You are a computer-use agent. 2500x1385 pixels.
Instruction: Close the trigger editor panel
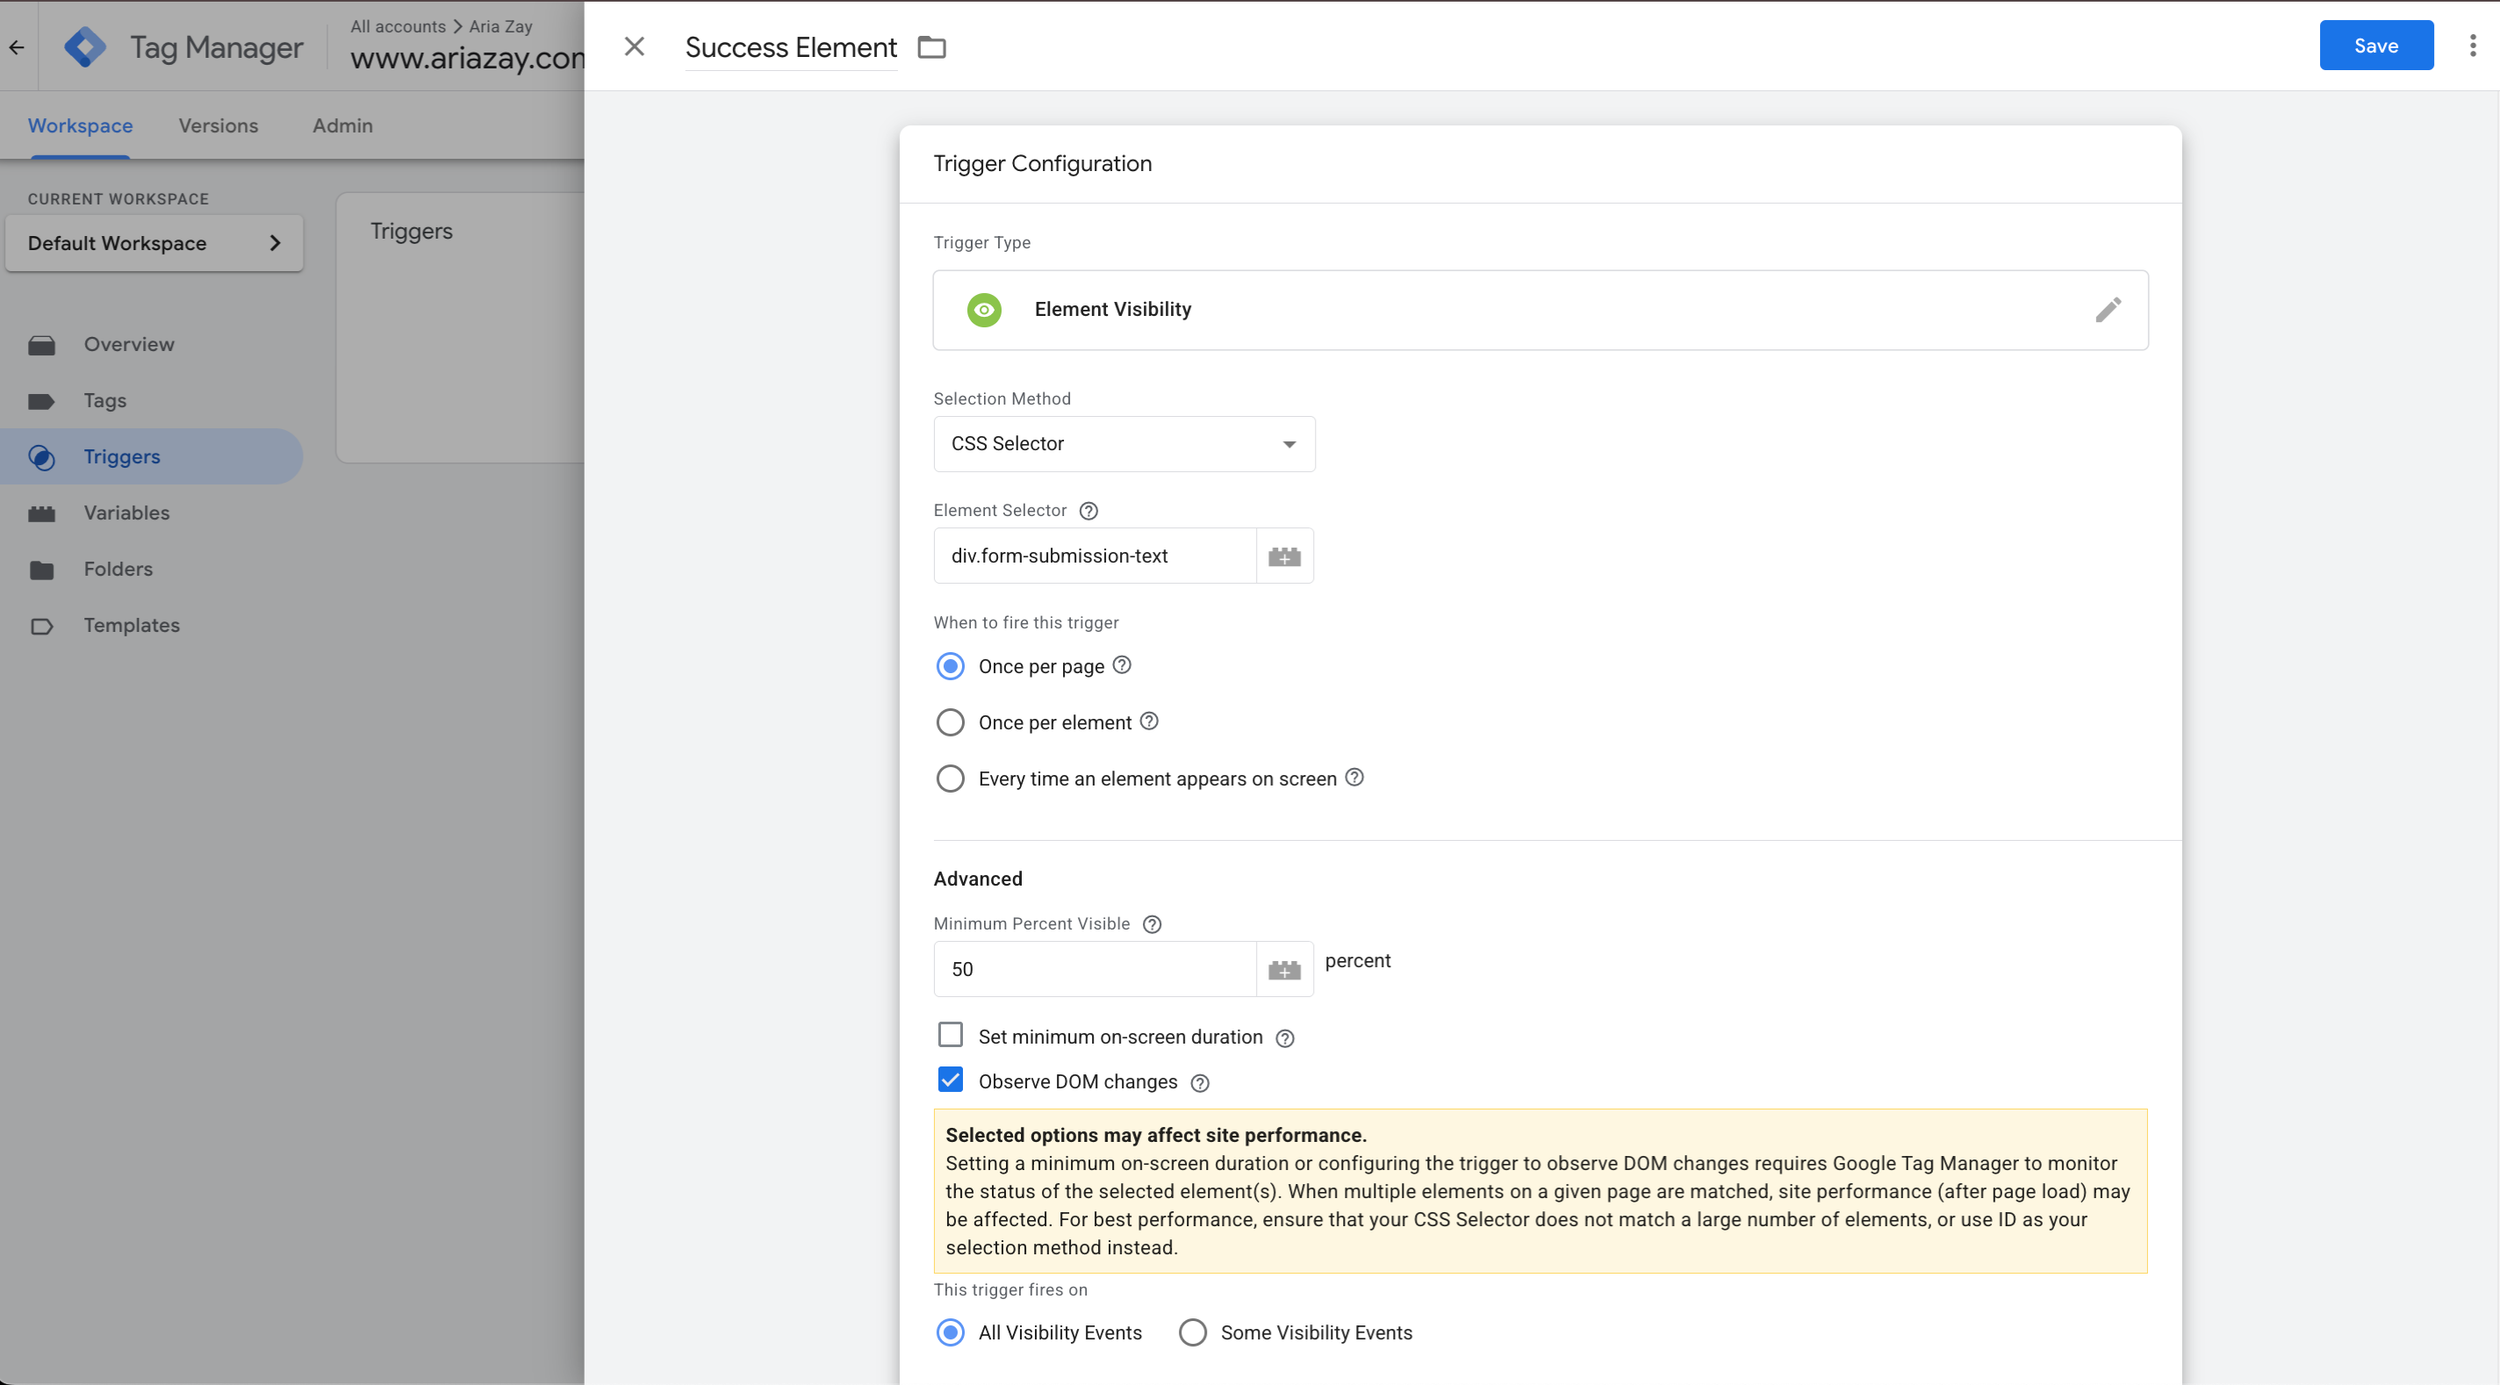[634, 47]
